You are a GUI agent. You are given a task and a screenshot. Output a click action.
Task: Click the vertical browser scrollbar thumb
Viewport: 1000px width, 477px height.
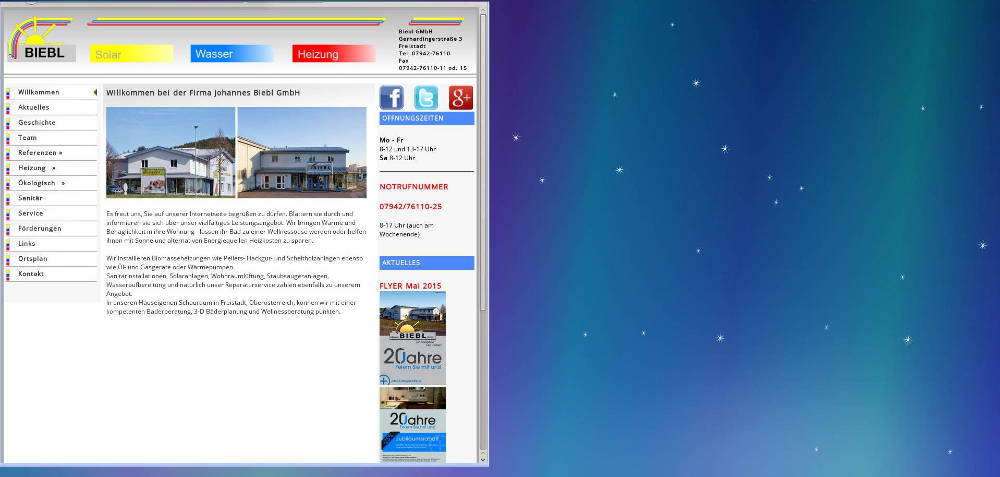pyautogui.click(x=483, y=163)
